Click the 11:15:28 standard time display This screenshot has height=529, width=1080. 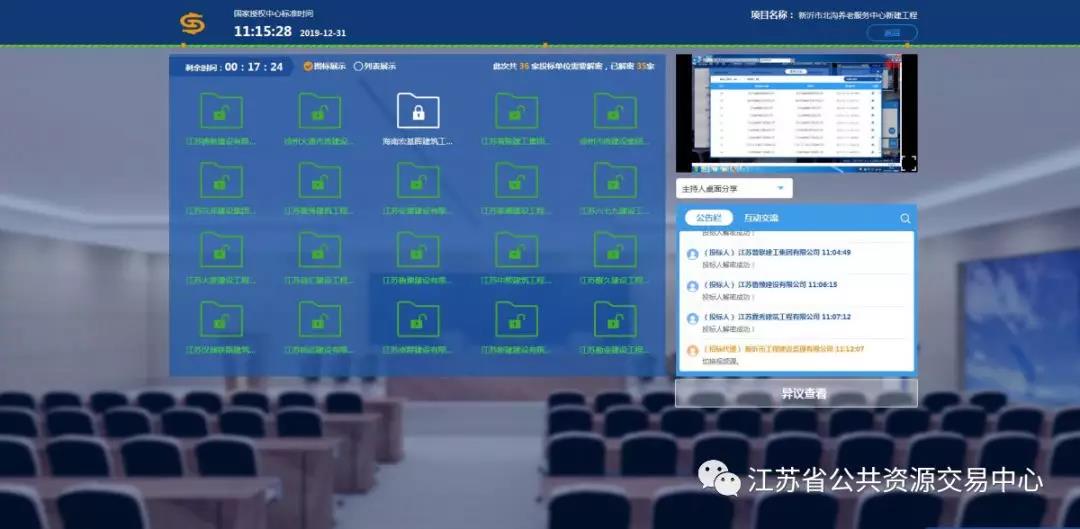tap(262, 32)
